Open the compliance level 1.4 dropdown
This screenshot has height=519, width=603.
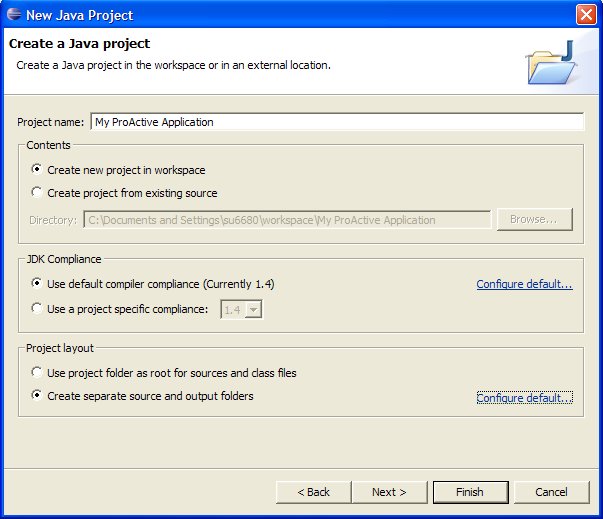coord(253,310)
